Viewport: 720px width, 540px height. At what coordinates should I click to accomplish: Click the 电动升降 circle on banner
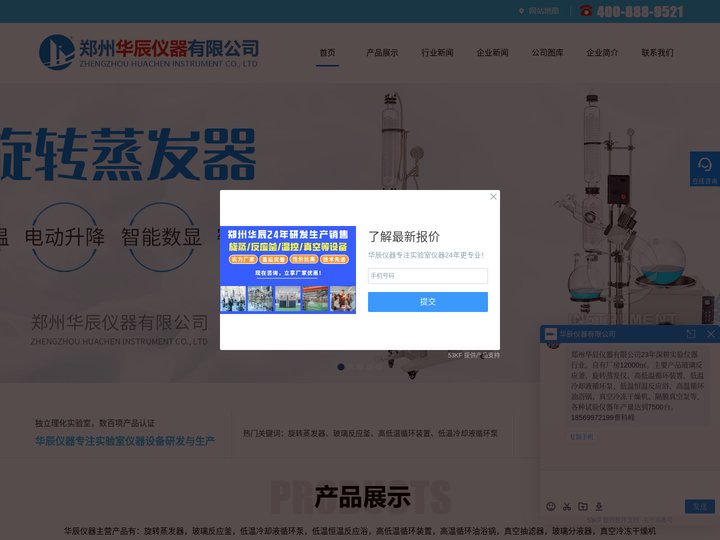coord(64,237)
